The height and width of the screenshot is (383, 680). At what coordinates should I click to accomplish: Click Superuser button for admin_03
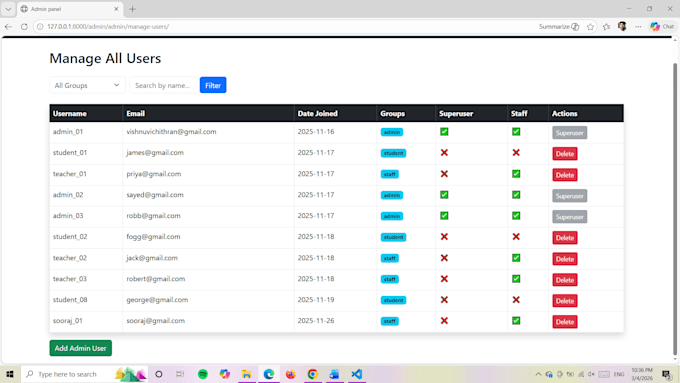(x=569, y=217)
